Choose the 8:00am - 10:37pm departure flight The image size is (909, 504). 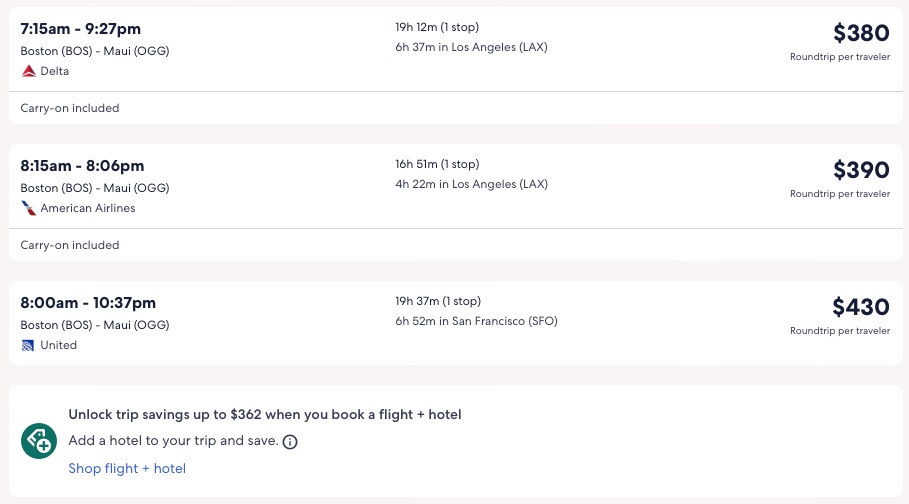click(88, 303)
